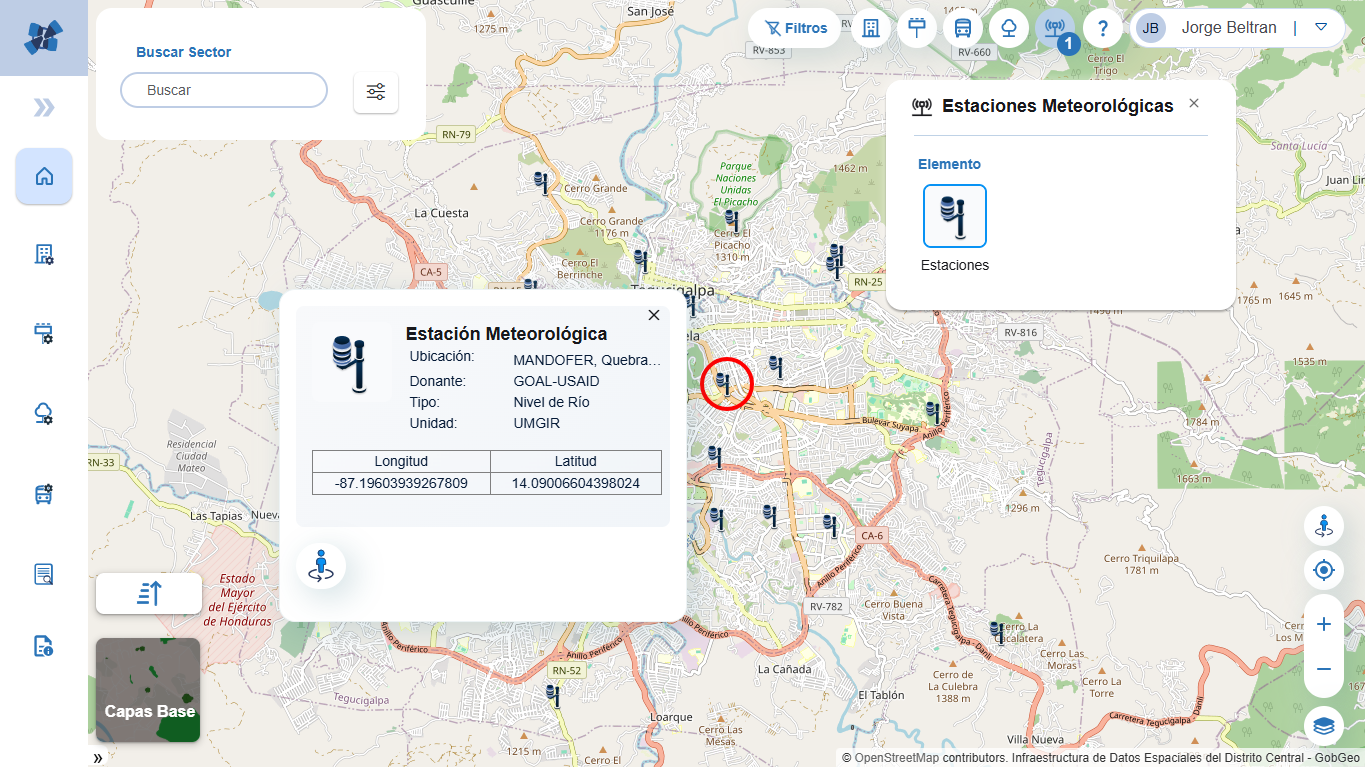The height and width of the screenshot is (767, 1365).
Task: Close the Estación Meteorológica popup
Action: pos(654,315)
